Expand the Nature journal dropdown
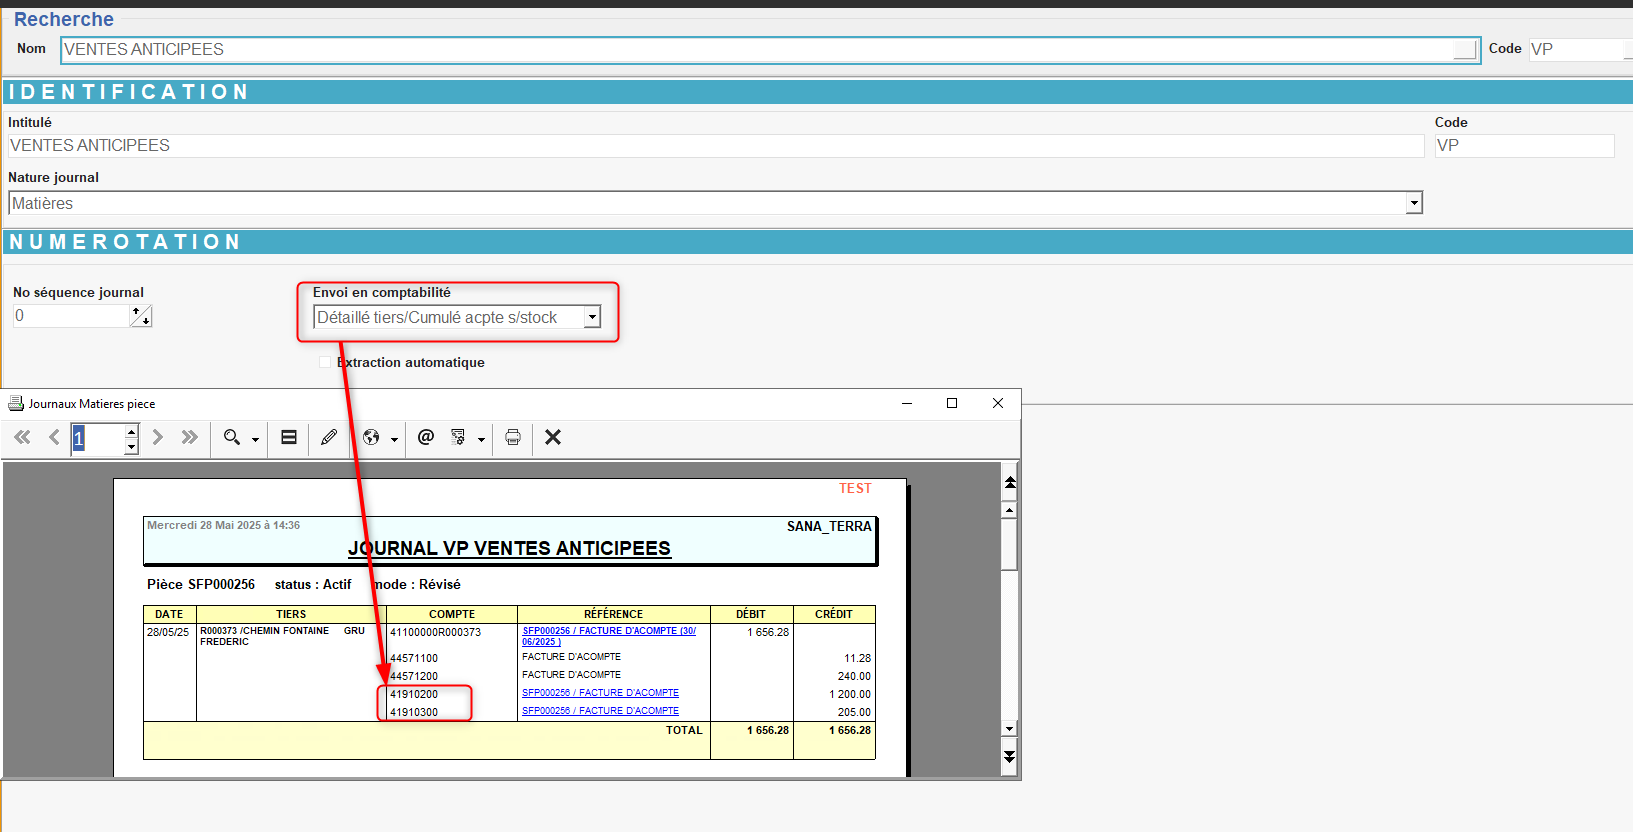1633x832 pixels. (1414, 203)
